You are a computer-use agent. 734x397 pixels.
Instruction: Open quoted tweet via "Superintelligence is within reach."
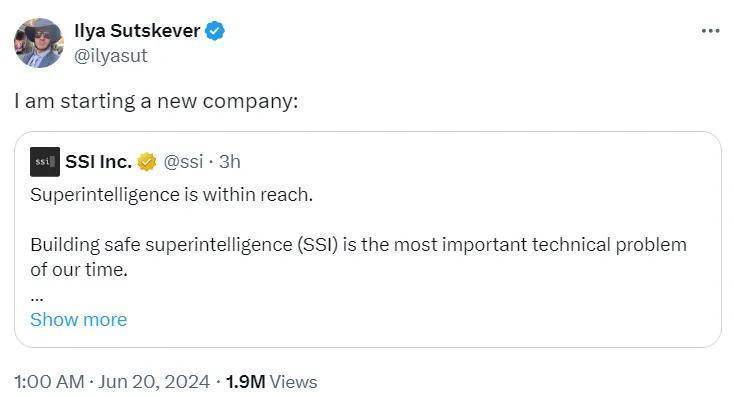[x=171, y=195]
